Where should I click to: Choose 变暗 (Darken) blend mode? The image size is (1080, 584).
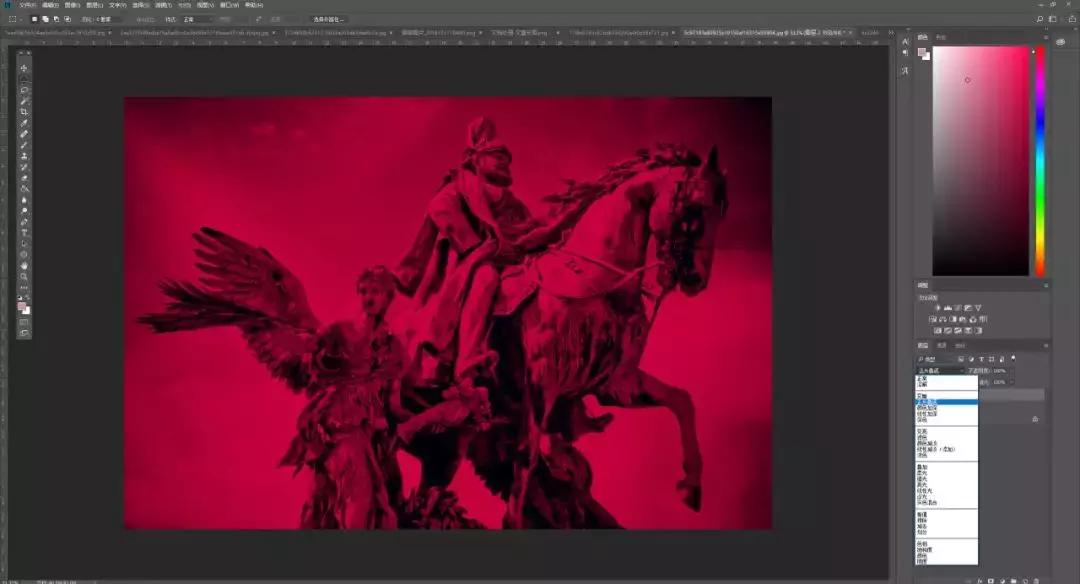tap(946, 396)
